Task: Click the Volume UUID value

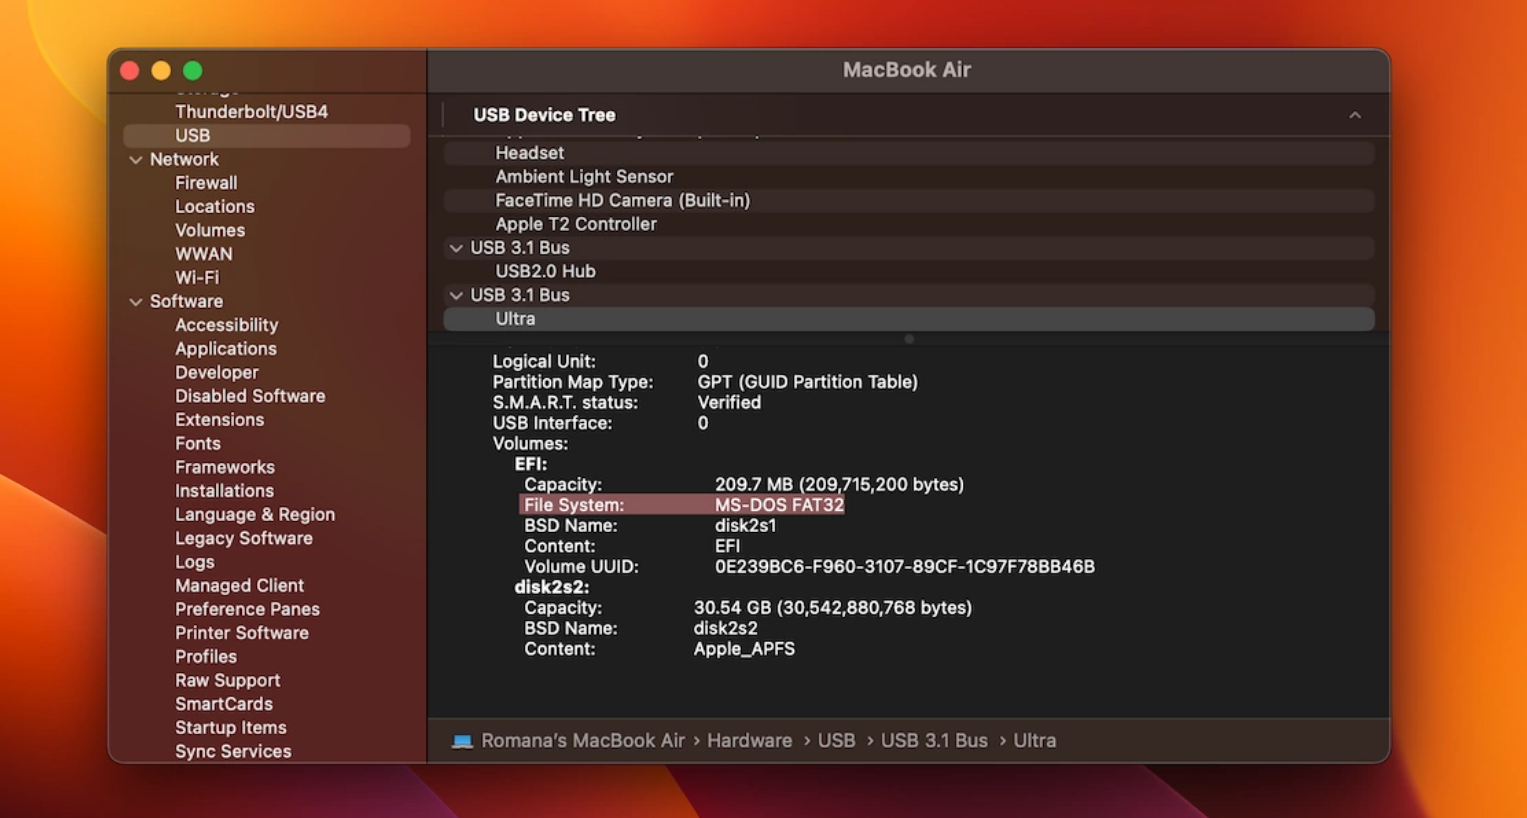Action: coord(905,567)
